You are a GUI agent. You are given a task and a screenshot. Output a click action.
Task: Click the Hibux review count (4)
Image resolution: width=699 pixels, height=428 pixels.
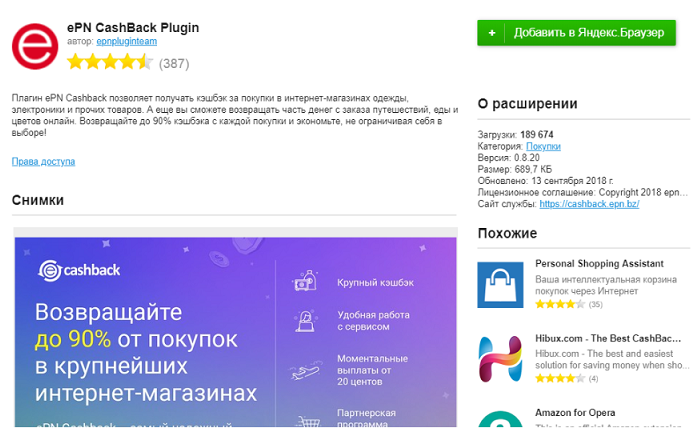593,379
